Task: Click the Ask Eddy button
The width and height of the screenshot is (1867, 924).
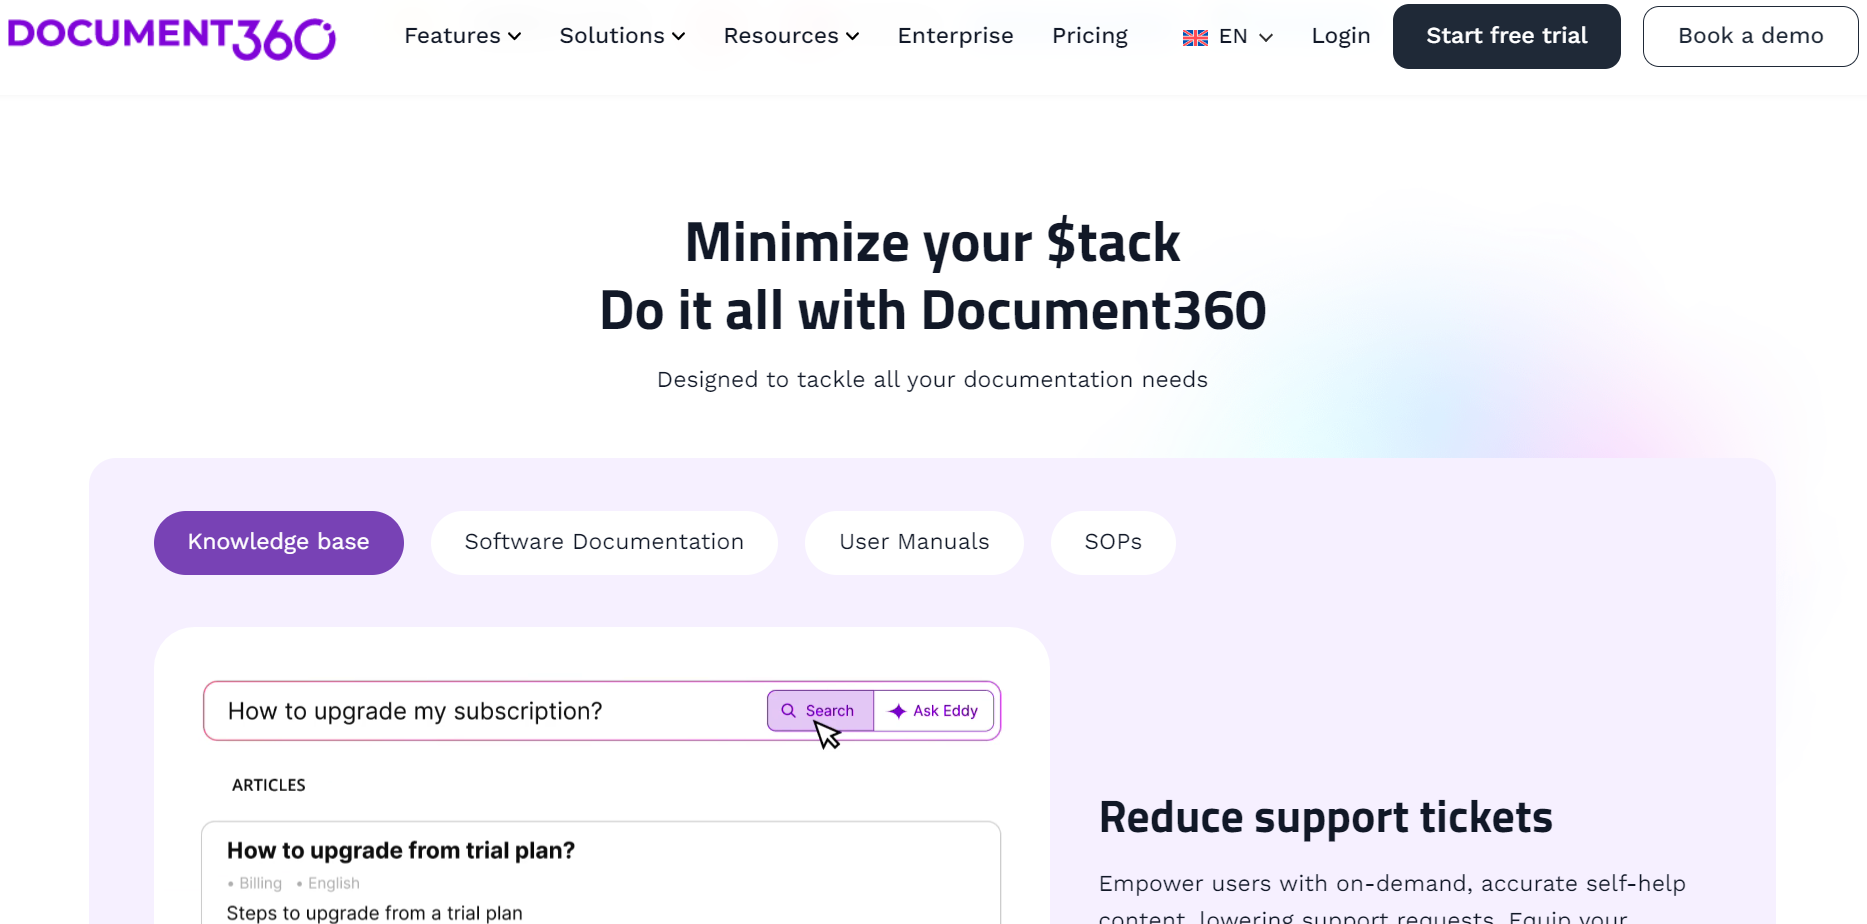Action: [x=934, y=711]
